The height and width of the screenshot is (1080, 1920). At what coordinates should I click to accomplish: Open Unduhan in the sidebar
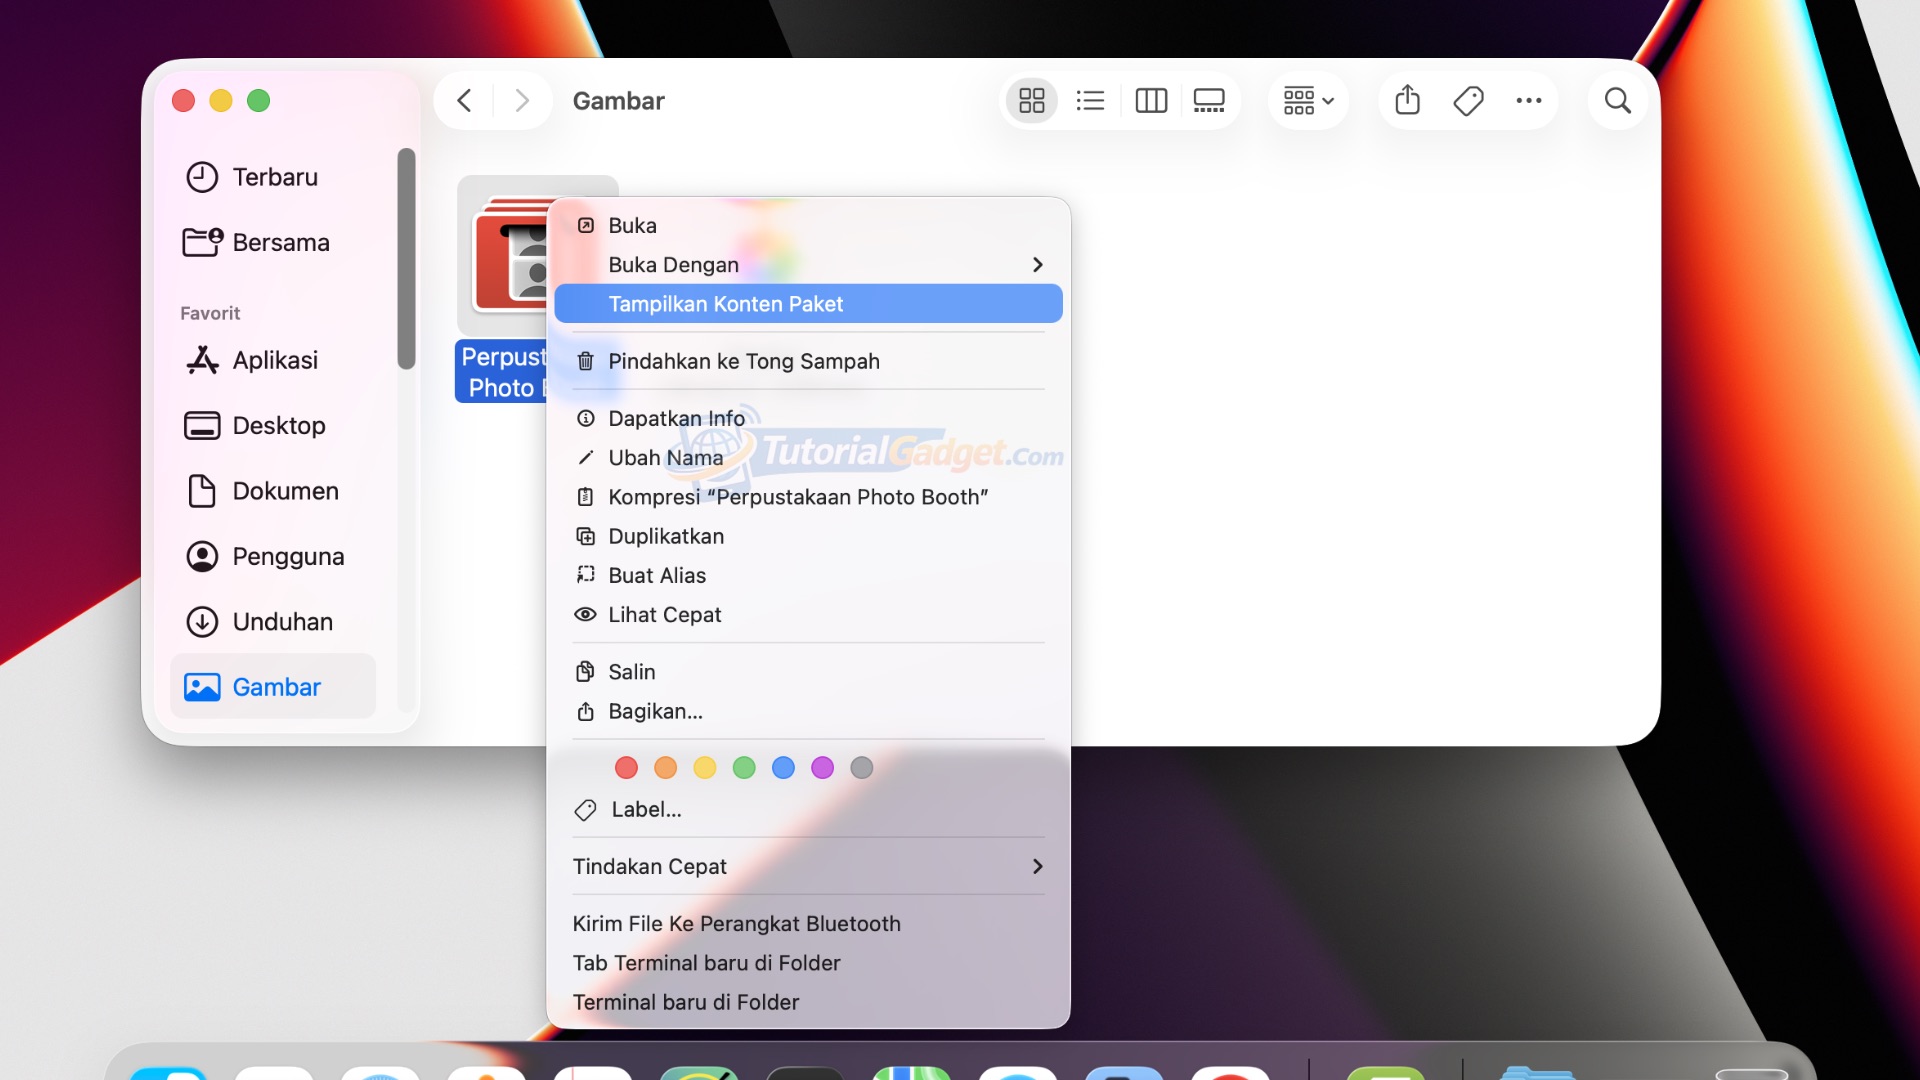[x=282, y=622]
